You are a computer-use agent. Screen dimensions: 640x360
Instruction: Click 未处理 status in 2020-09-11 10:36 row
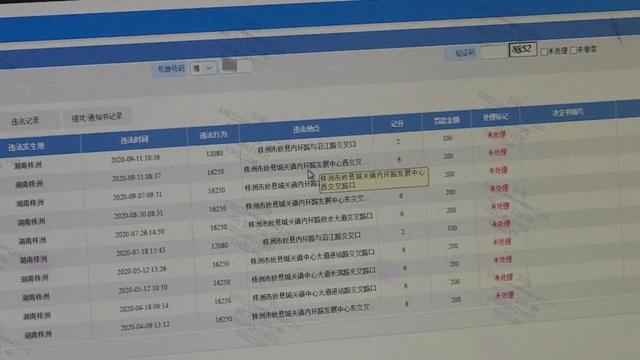[x=497, y=134]
